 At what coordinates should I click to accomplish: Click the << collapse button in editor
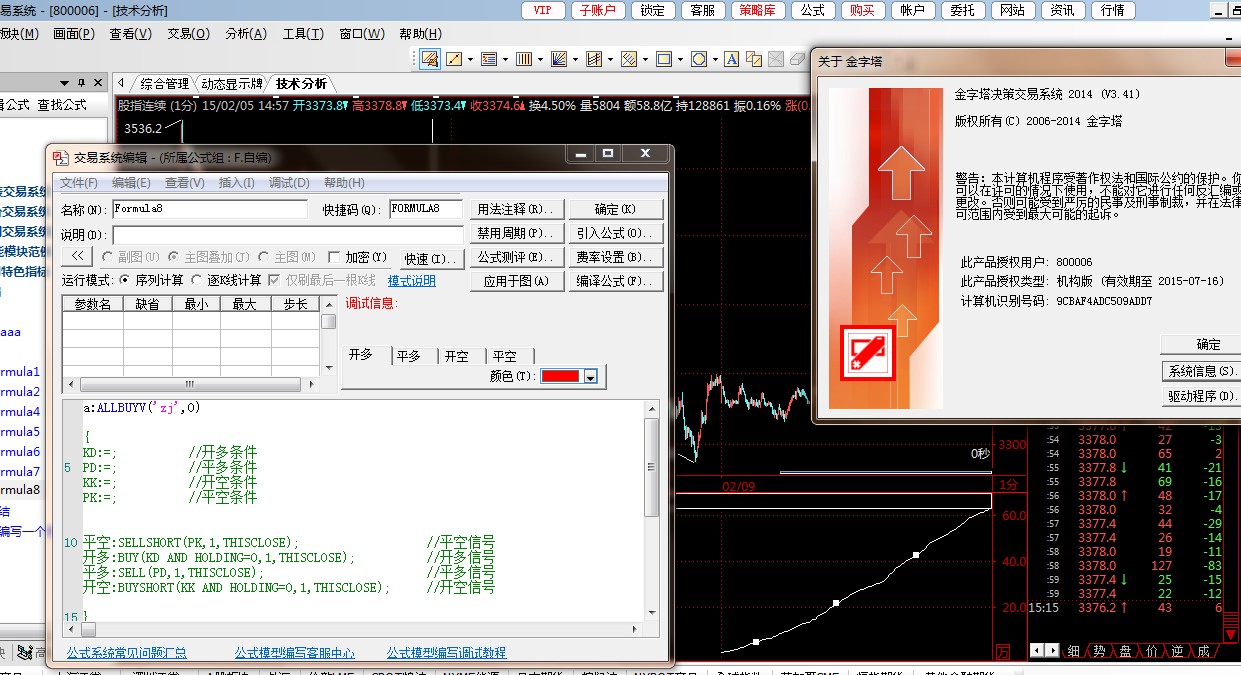pos(78,257)
